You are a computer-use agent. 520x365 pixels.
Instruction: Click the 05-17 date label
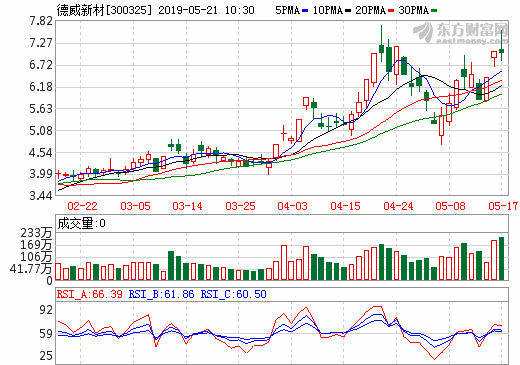(x=503, y=206)
